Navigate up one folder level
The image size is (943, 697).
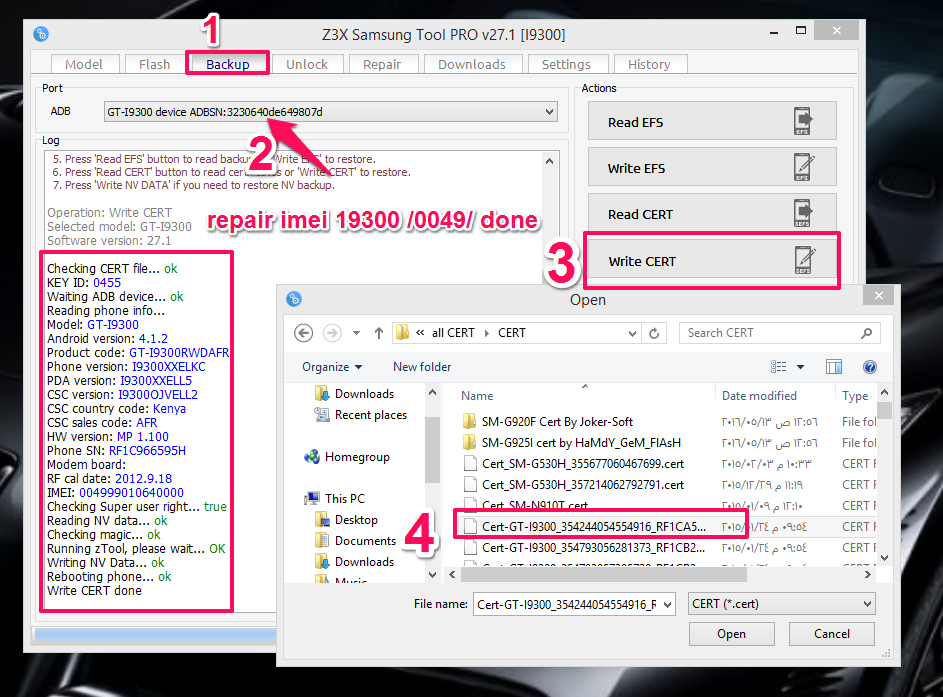[x=378, y=333]
